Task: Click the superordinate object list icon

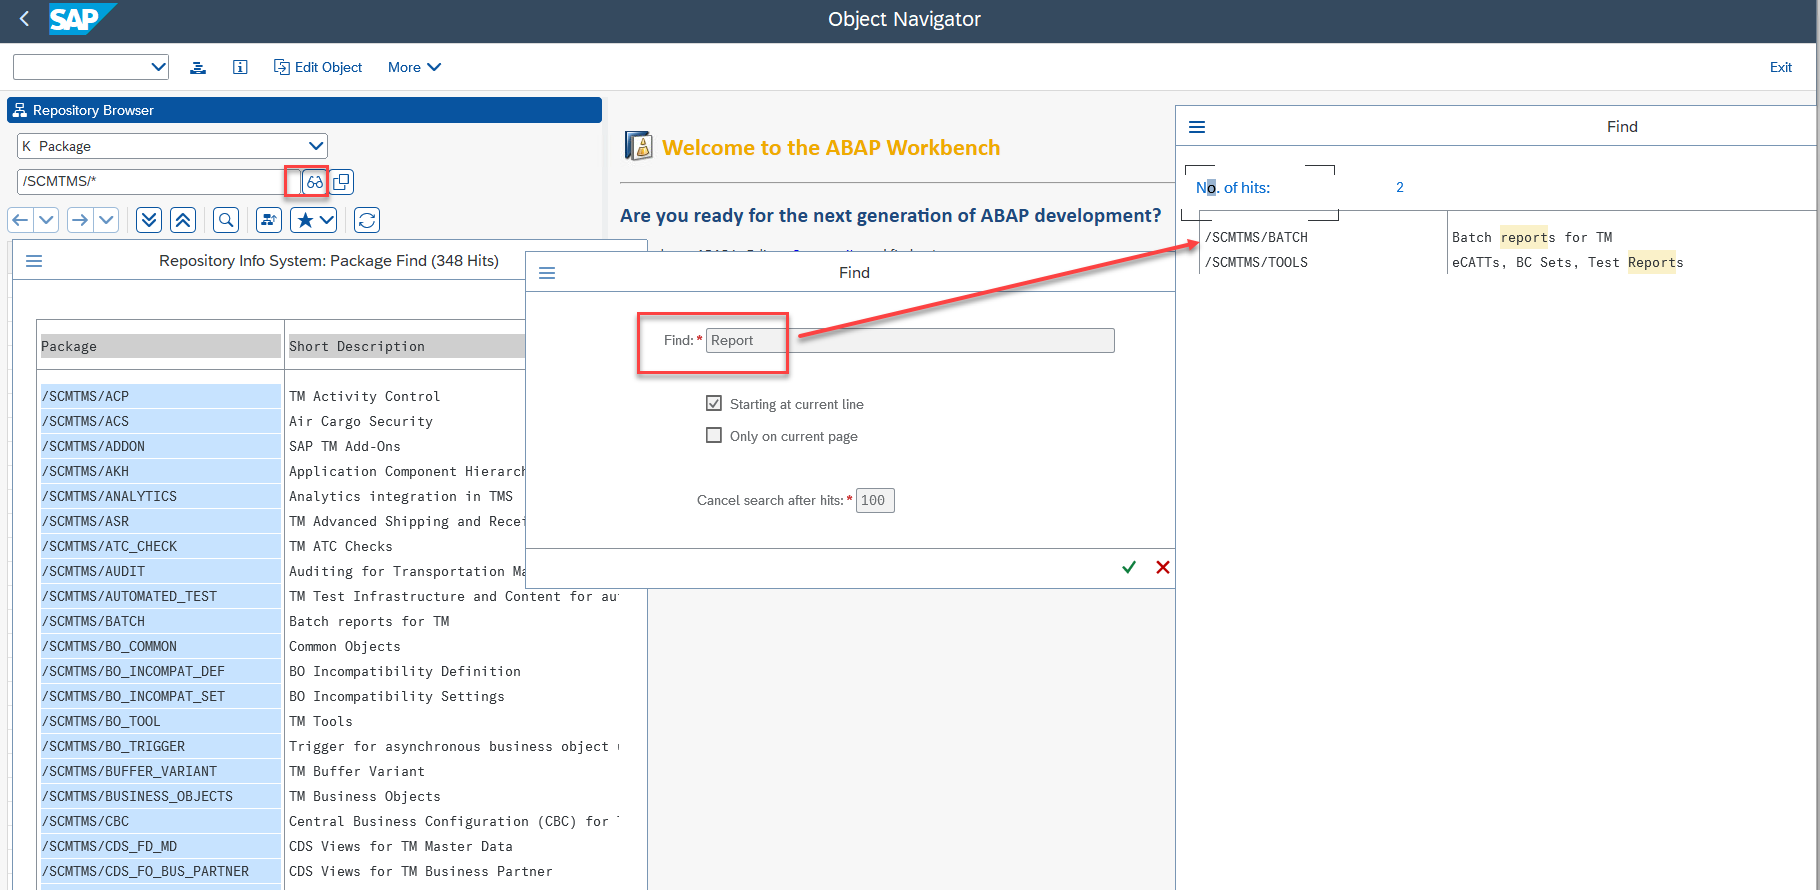Action: pos(269,220)
